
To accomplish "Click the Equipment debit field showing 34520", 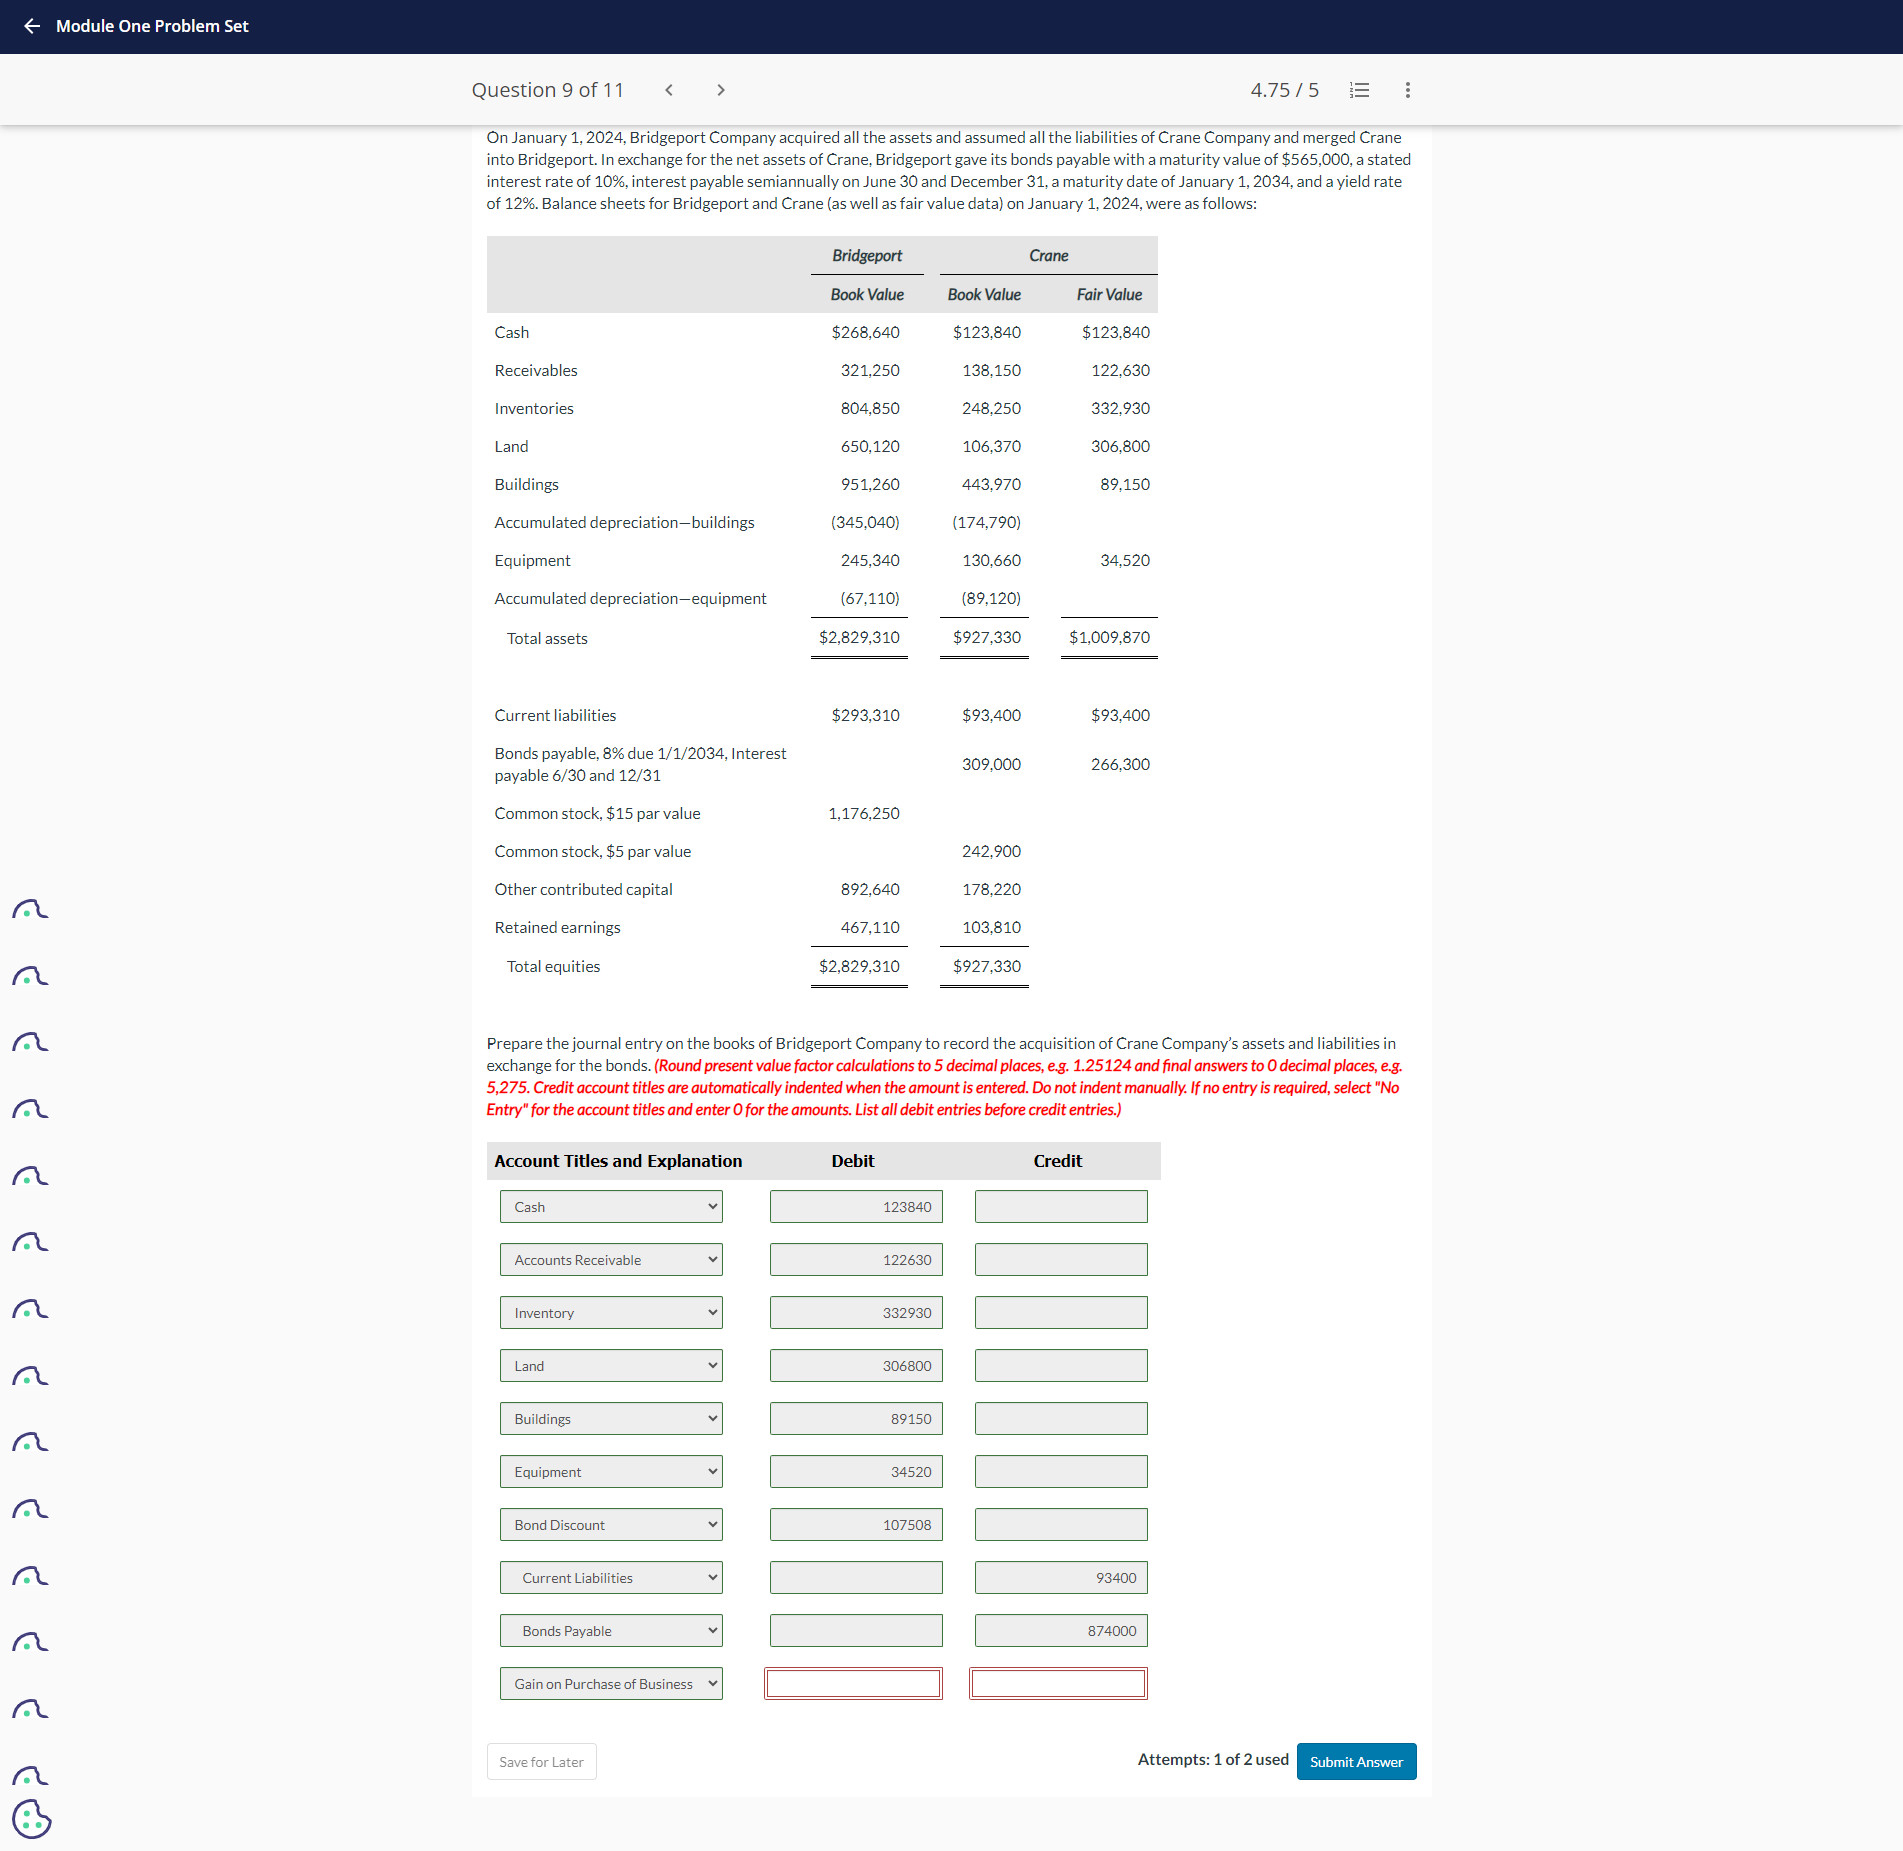I will pyautogui.click(x=856, y=1472).
